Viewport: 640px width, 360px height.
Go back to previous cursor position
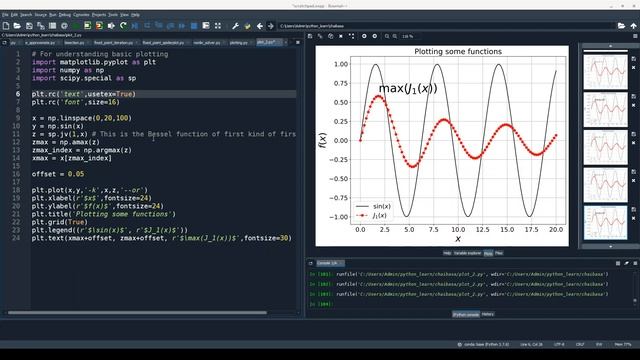click(260, 26)
